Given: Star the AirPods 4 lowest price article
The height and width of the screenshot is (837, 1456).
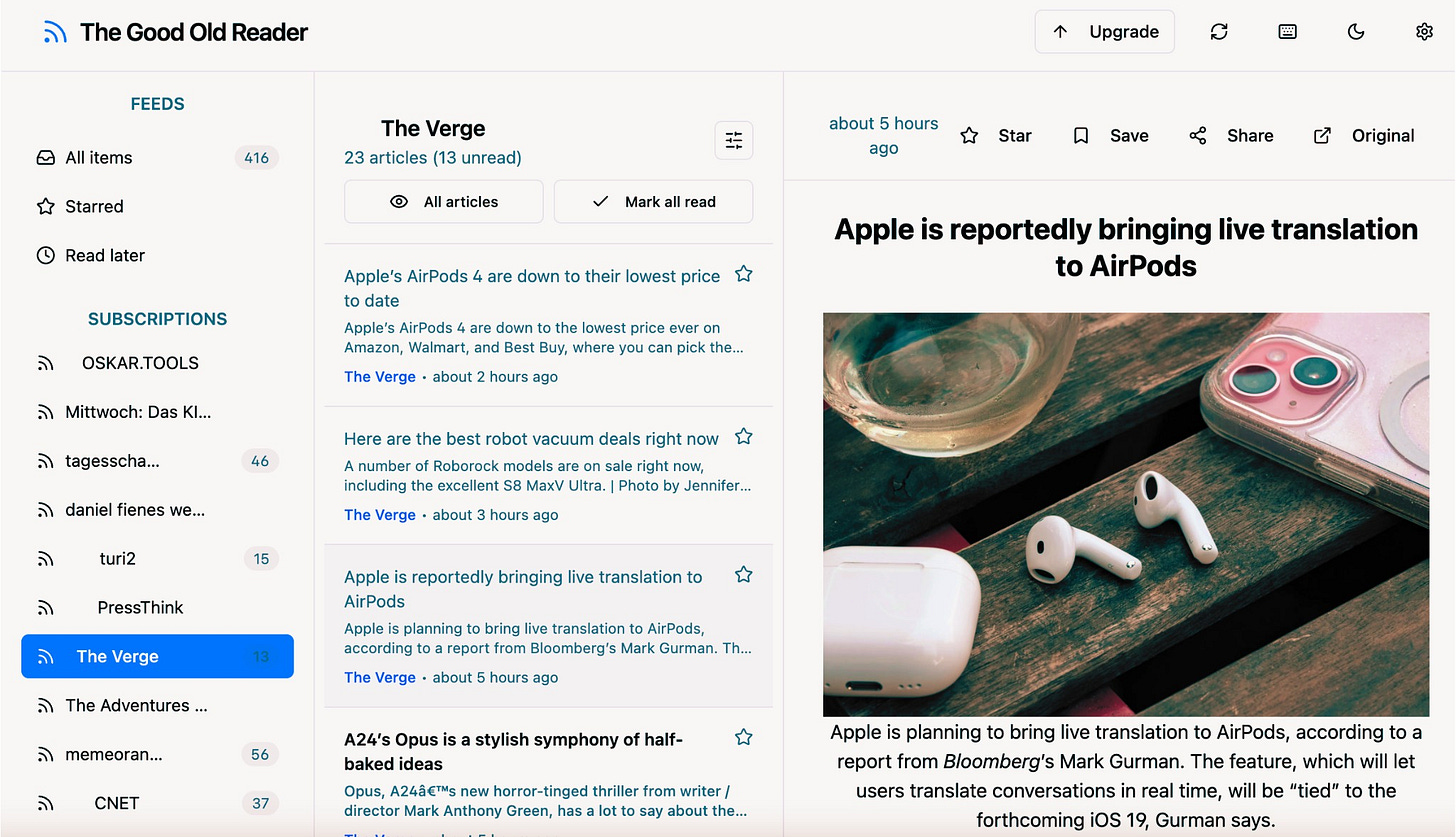Looking at the screenshot, I should click(743, 274).
